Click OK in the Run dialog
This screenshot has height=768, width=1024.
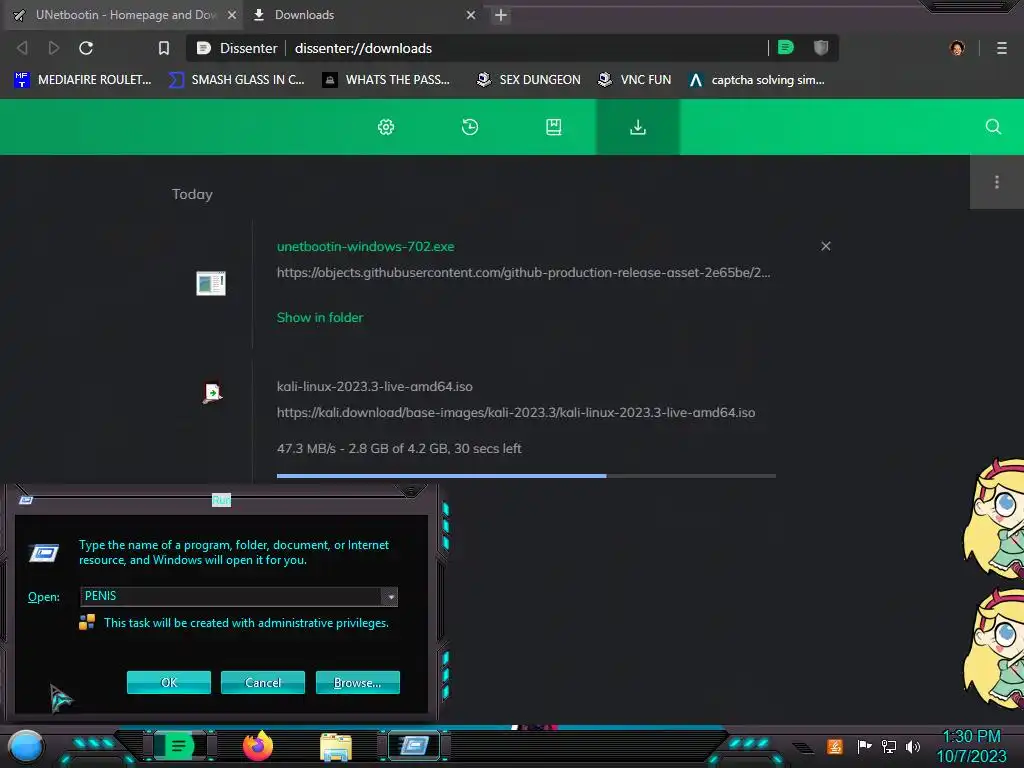168,682
